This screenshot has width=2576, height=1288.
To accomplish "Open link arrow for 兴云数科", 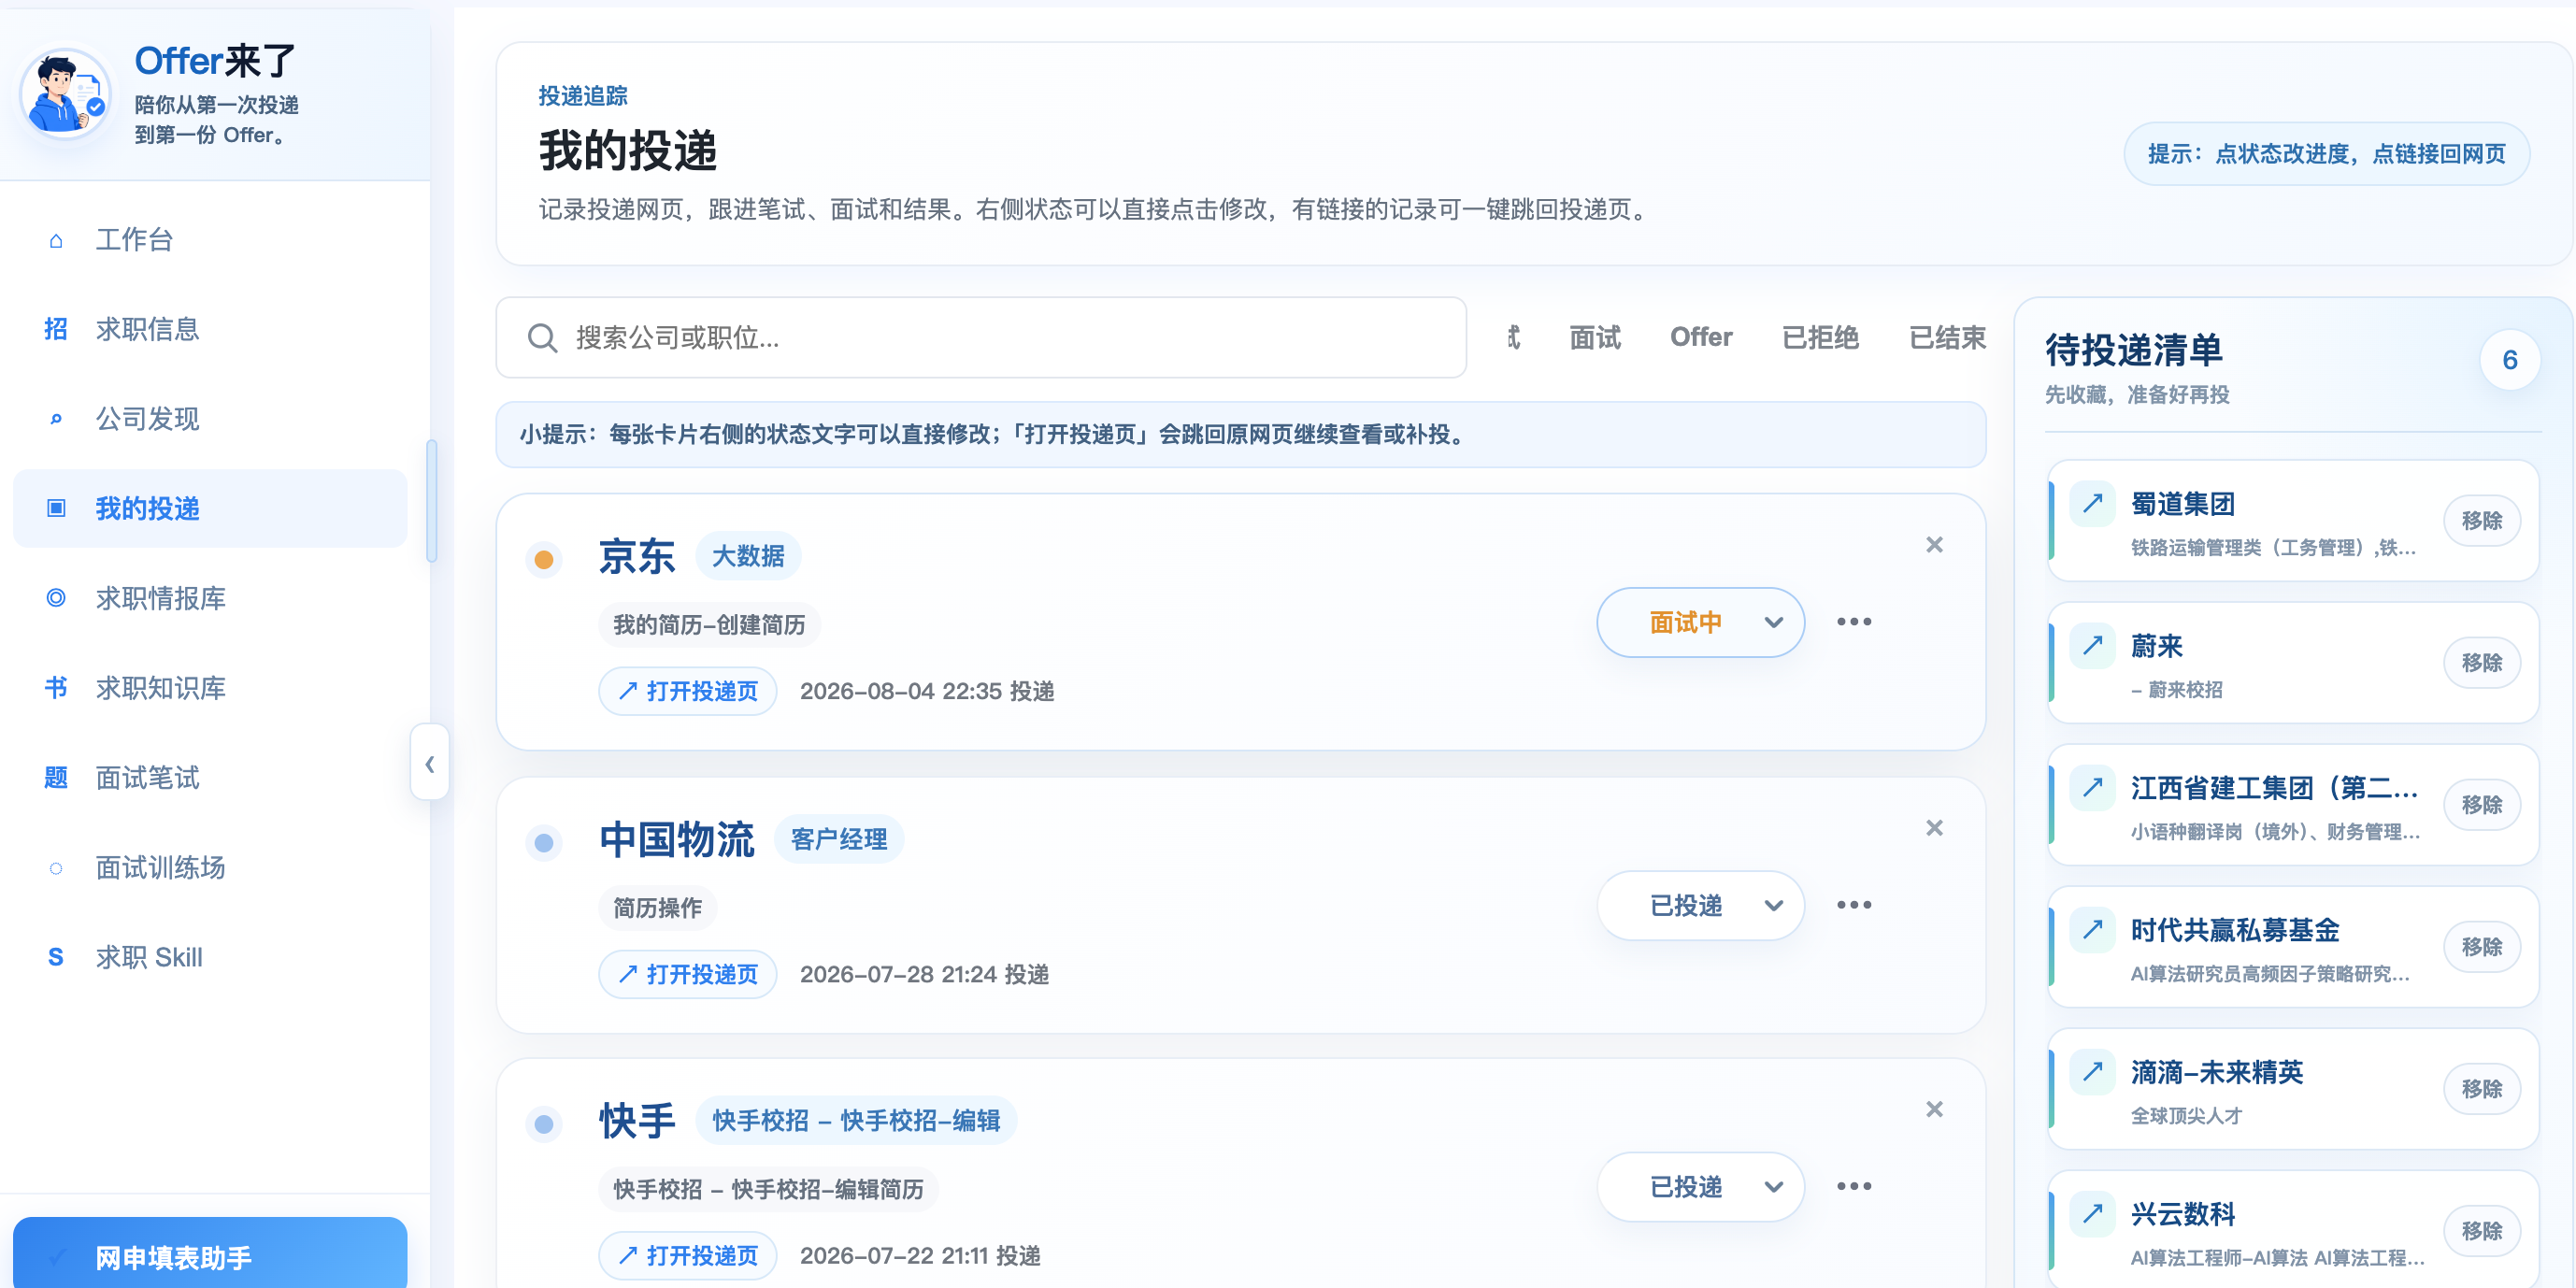I will (x=2092, y=1213).
